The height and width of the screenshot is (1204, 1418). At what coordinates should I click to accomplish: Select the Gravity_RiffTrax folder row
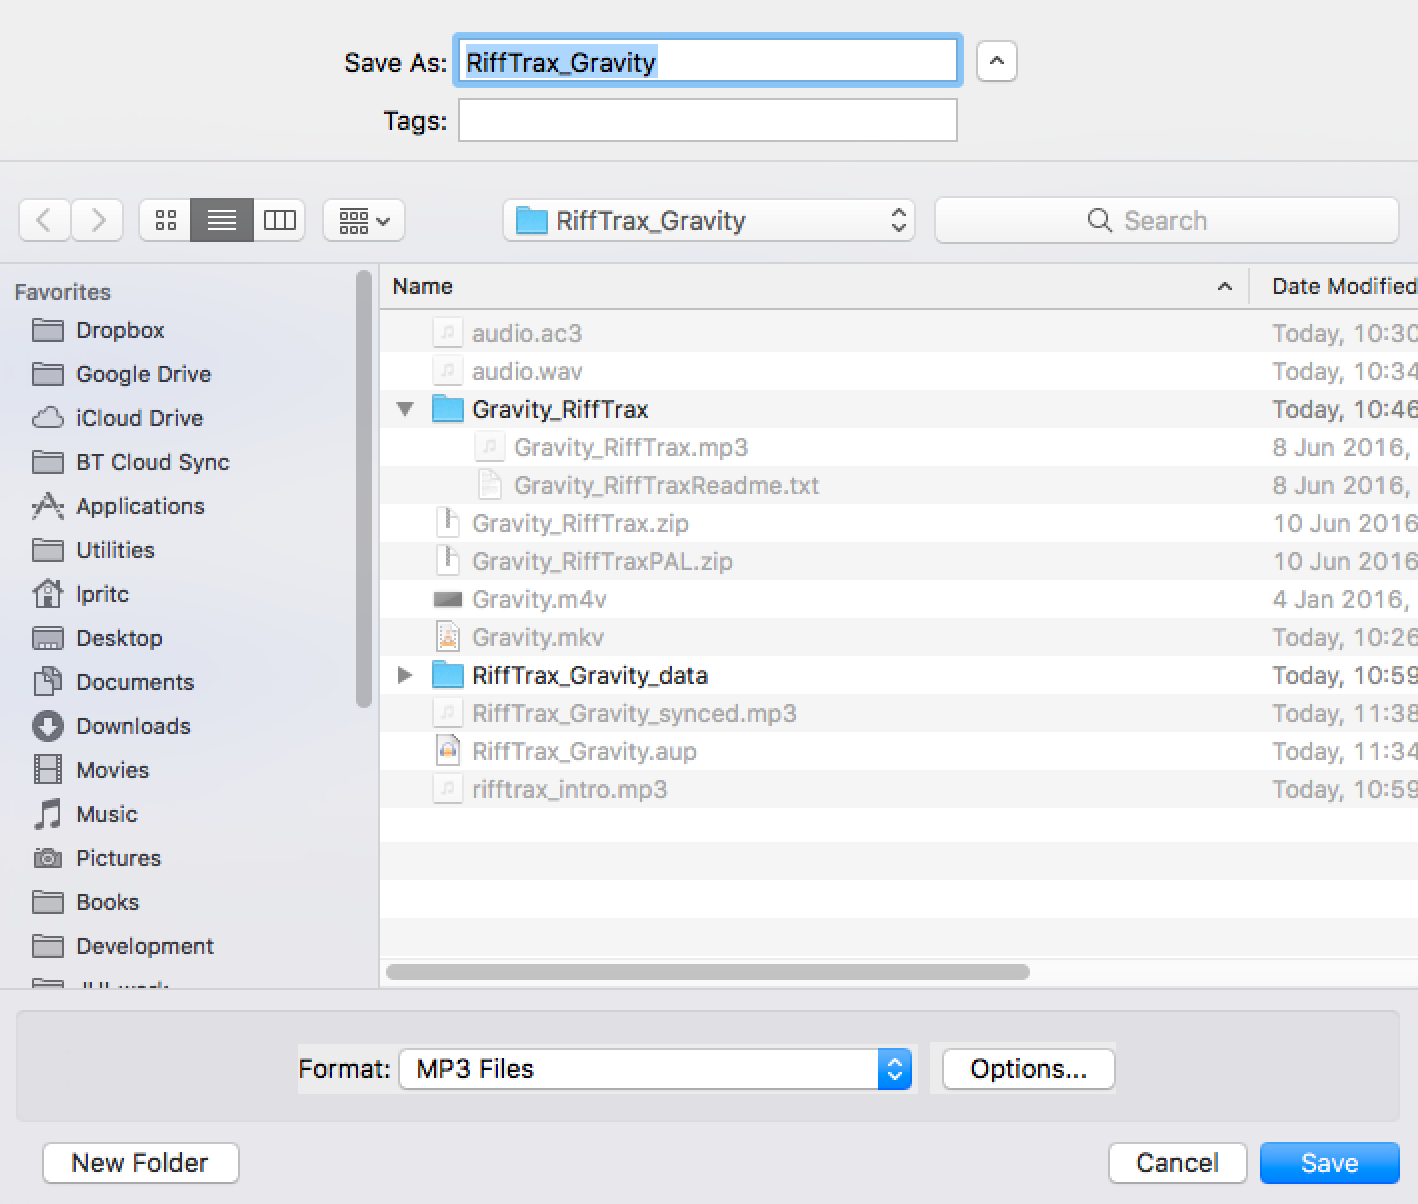(x=899, y=409)
